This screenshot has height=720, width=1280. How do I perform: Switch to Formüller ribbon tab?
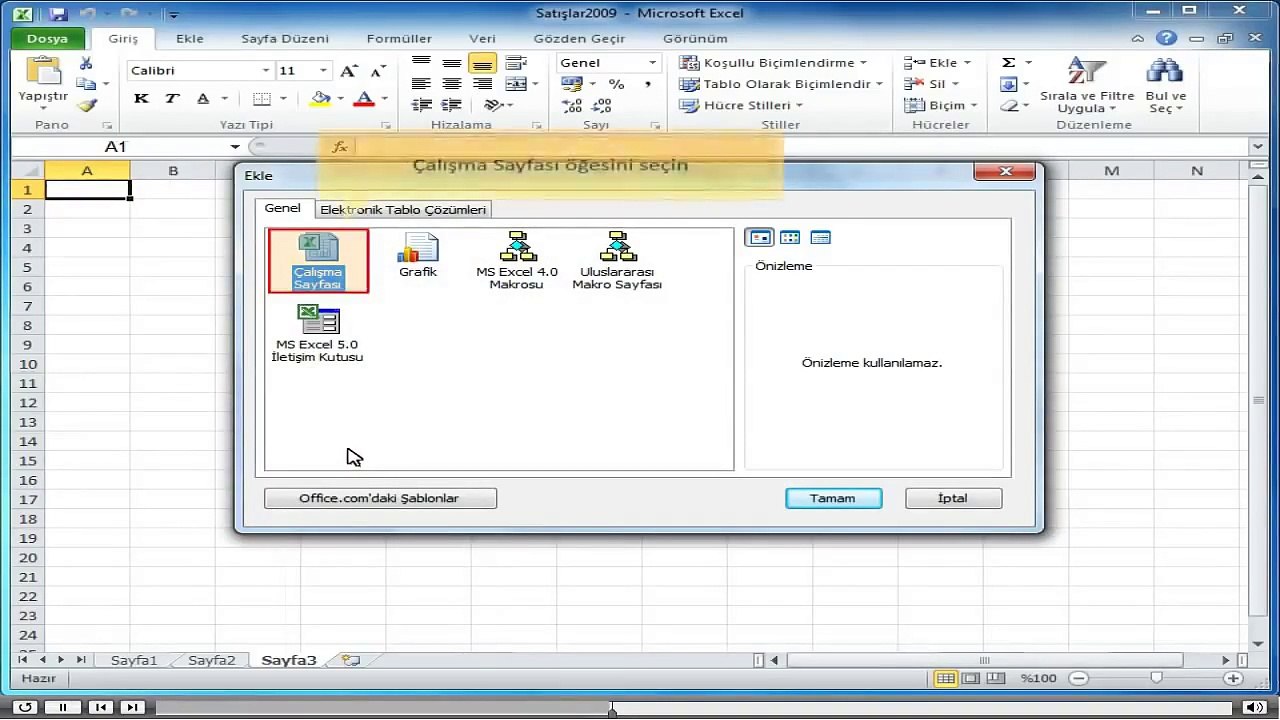click(x=399, y=39)
